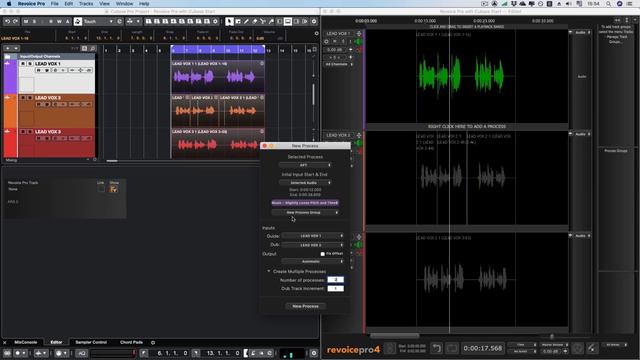
Task: Open the Selected Audio input range dropdown
Action: click(305, 182)
